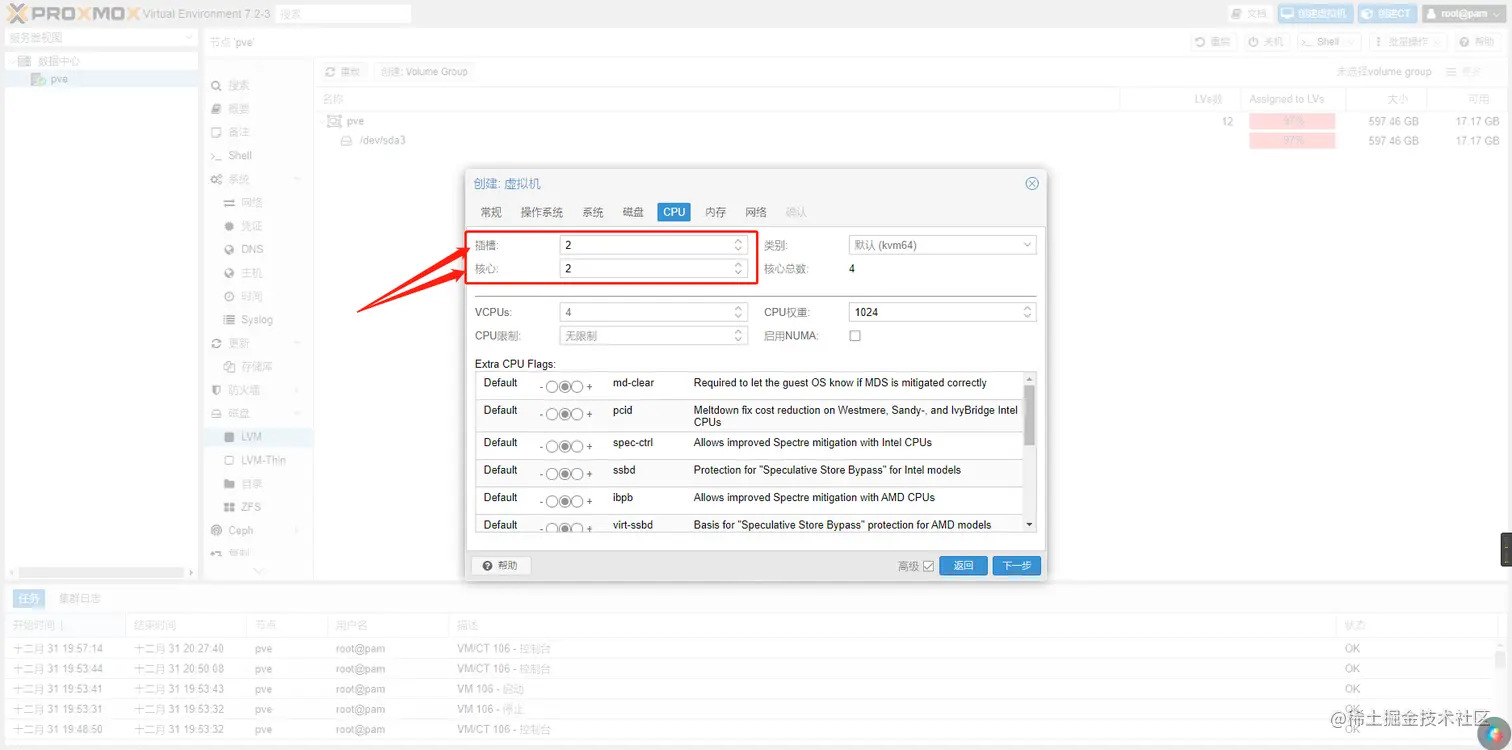Open the 存储库 repositories page

pos(257,367)
